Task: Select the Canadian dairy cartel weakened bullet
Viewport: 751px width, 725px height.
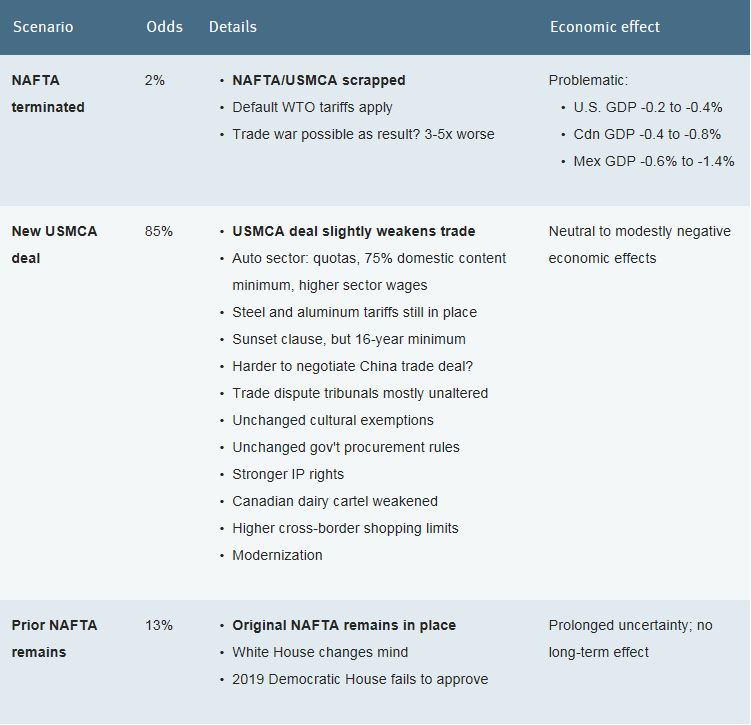Action: (x=335, y=501)
